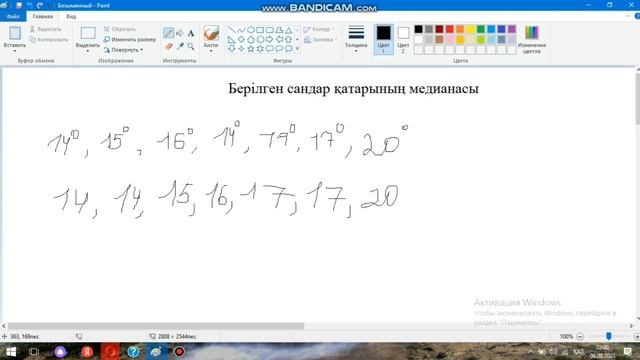This screenshot has height=360, width=640.
Task: Choose the green color swatch
Action: pos(480,29)
